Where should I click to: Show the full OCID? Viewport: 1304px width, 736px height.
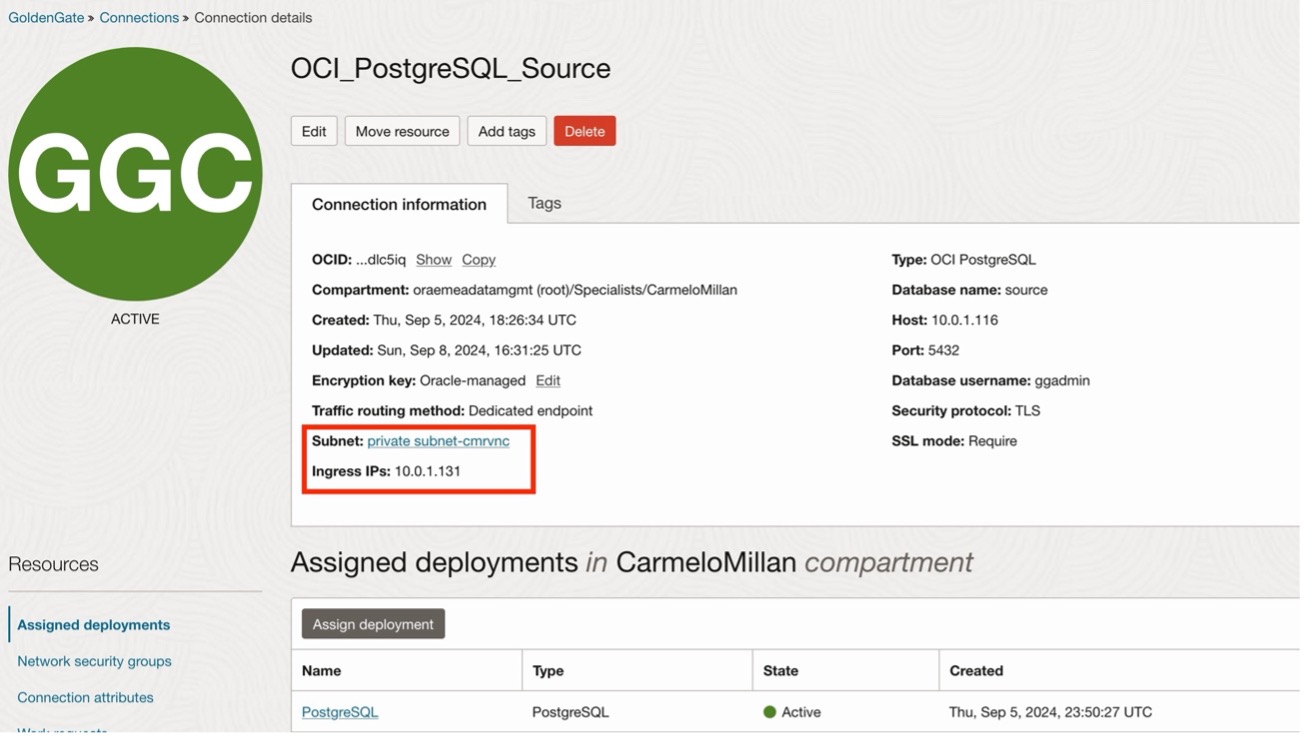click(434, 260)
